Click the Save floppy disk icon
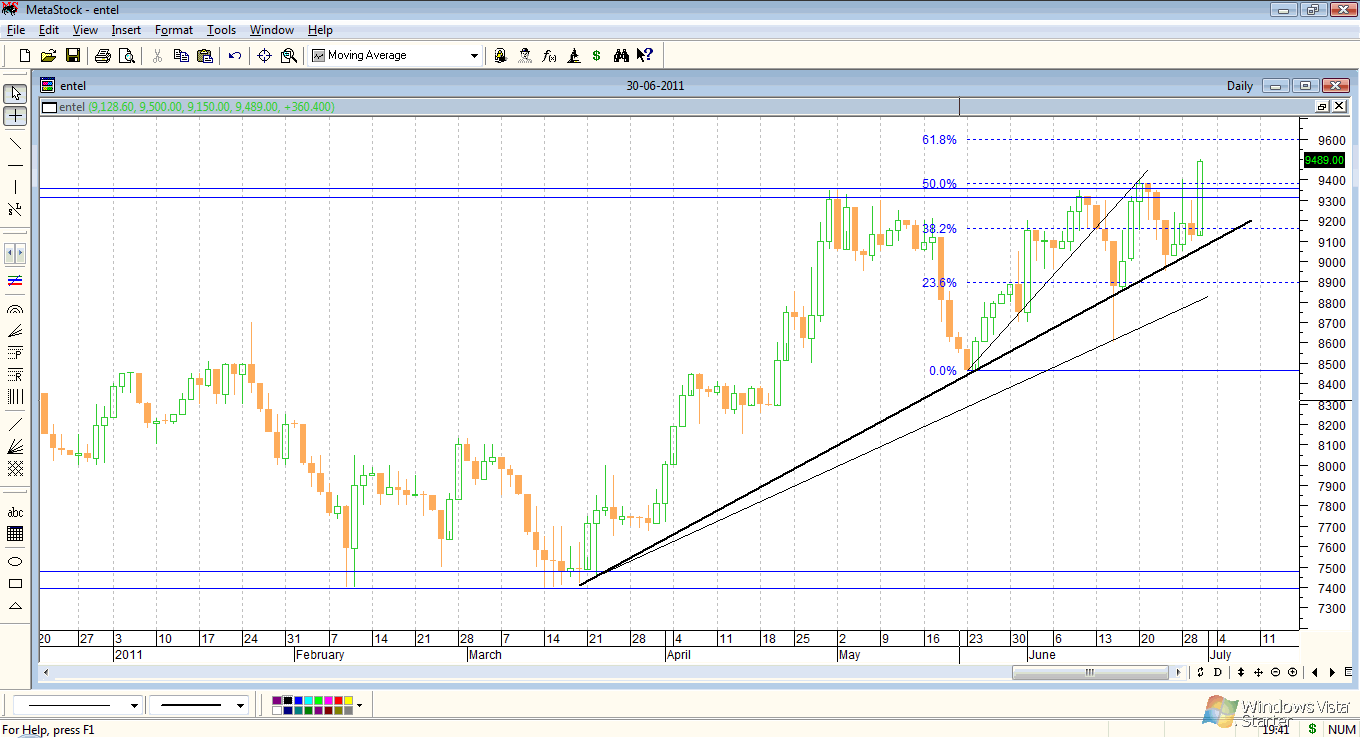Viewport: 1360px width, 738px height. [x=72, y=56]
